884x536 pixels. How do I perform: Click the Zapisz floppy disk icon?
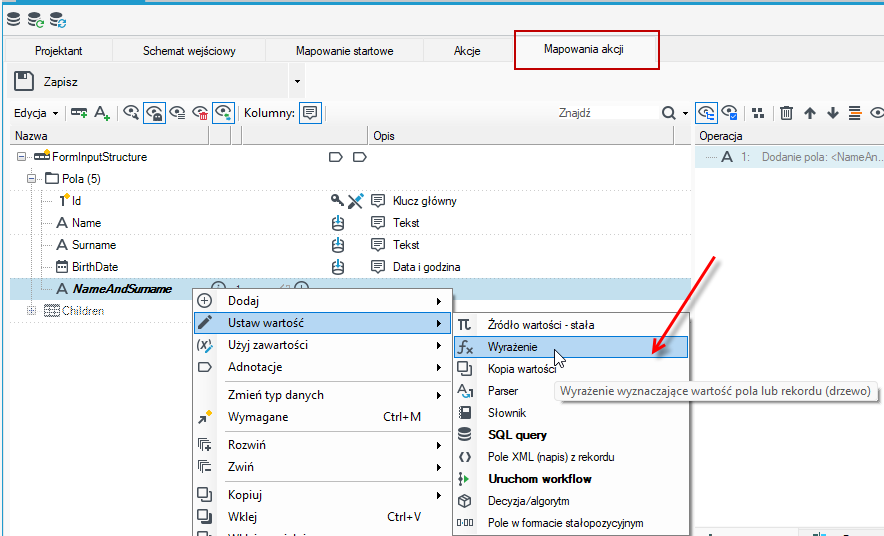point(24,81)
